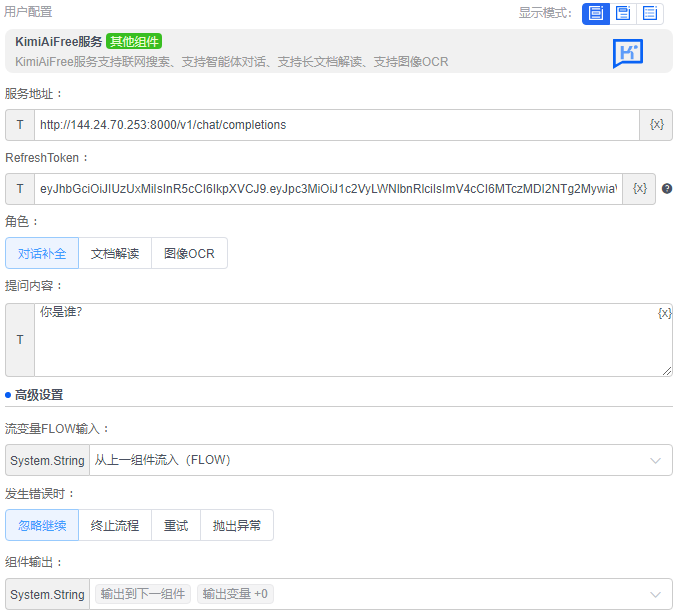
Task: Open help tooltip next to RefreshToken
Action: click(x=667, y=188)
